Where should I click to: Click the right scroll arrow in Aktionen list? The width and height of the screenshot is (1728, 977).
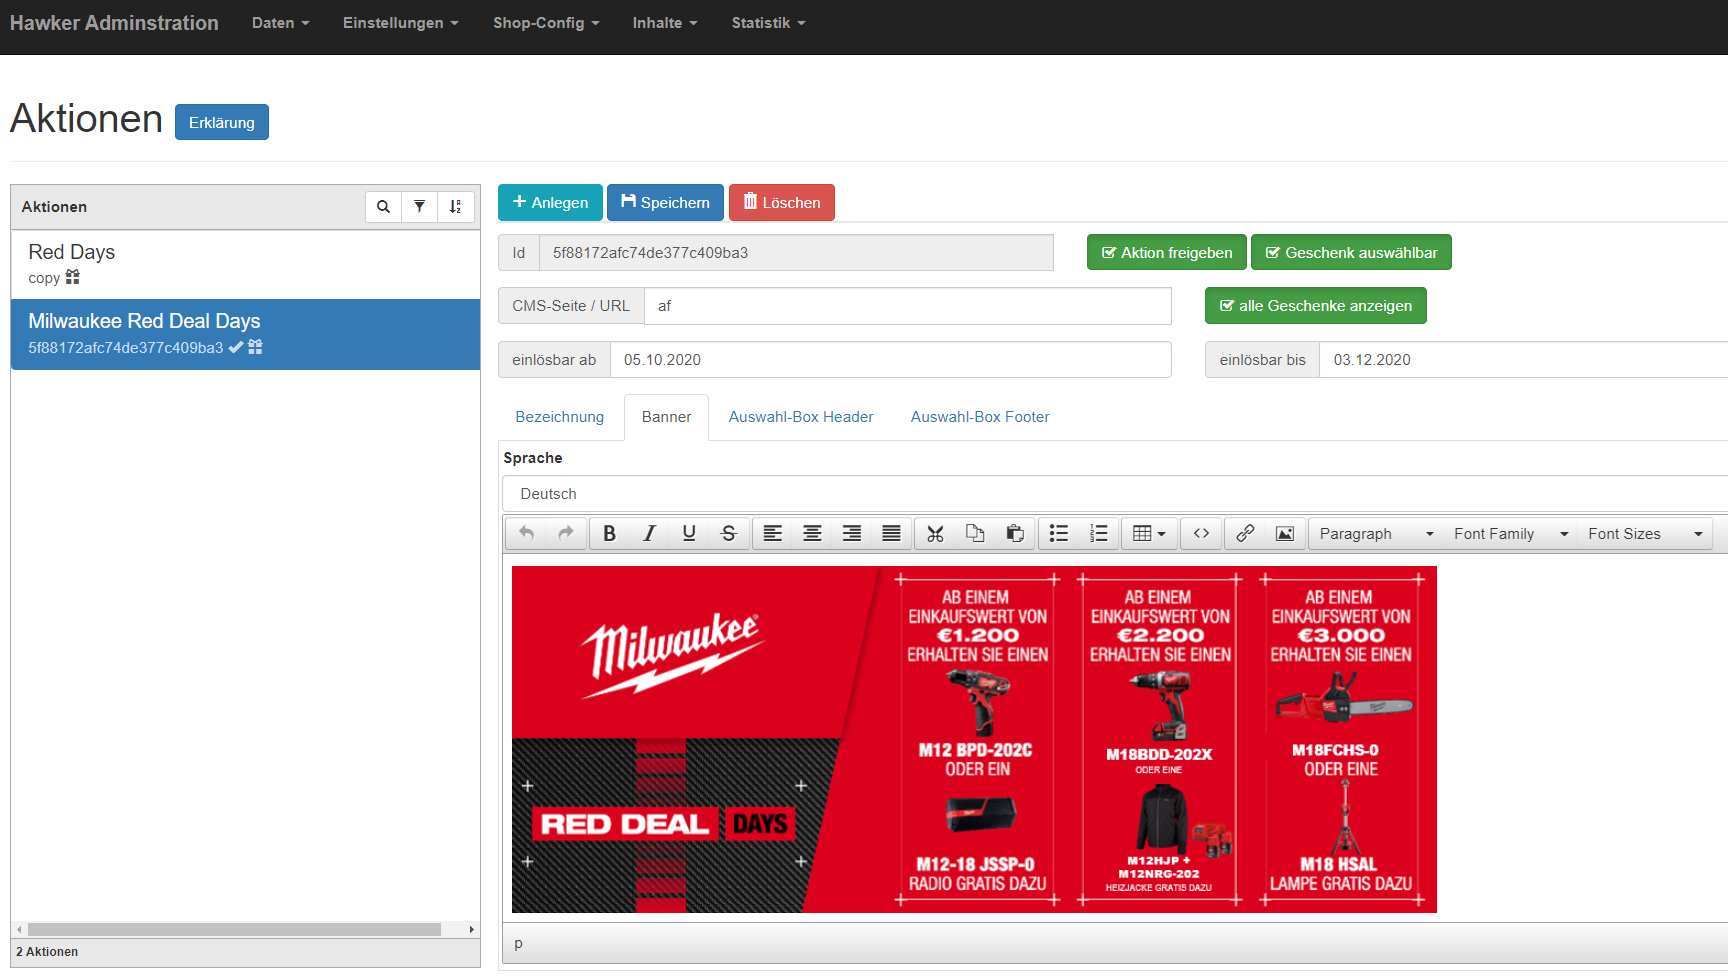(x=472, y=930)
